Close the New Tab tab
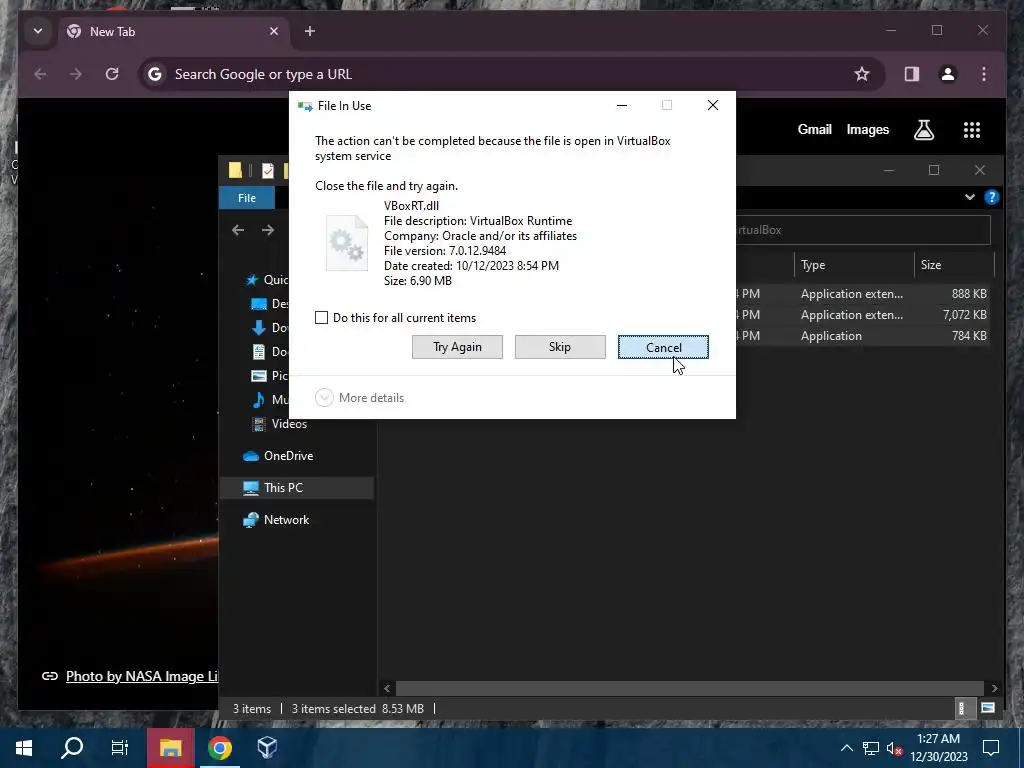Screen dimensions: 1024x768 tap(274, 31)
